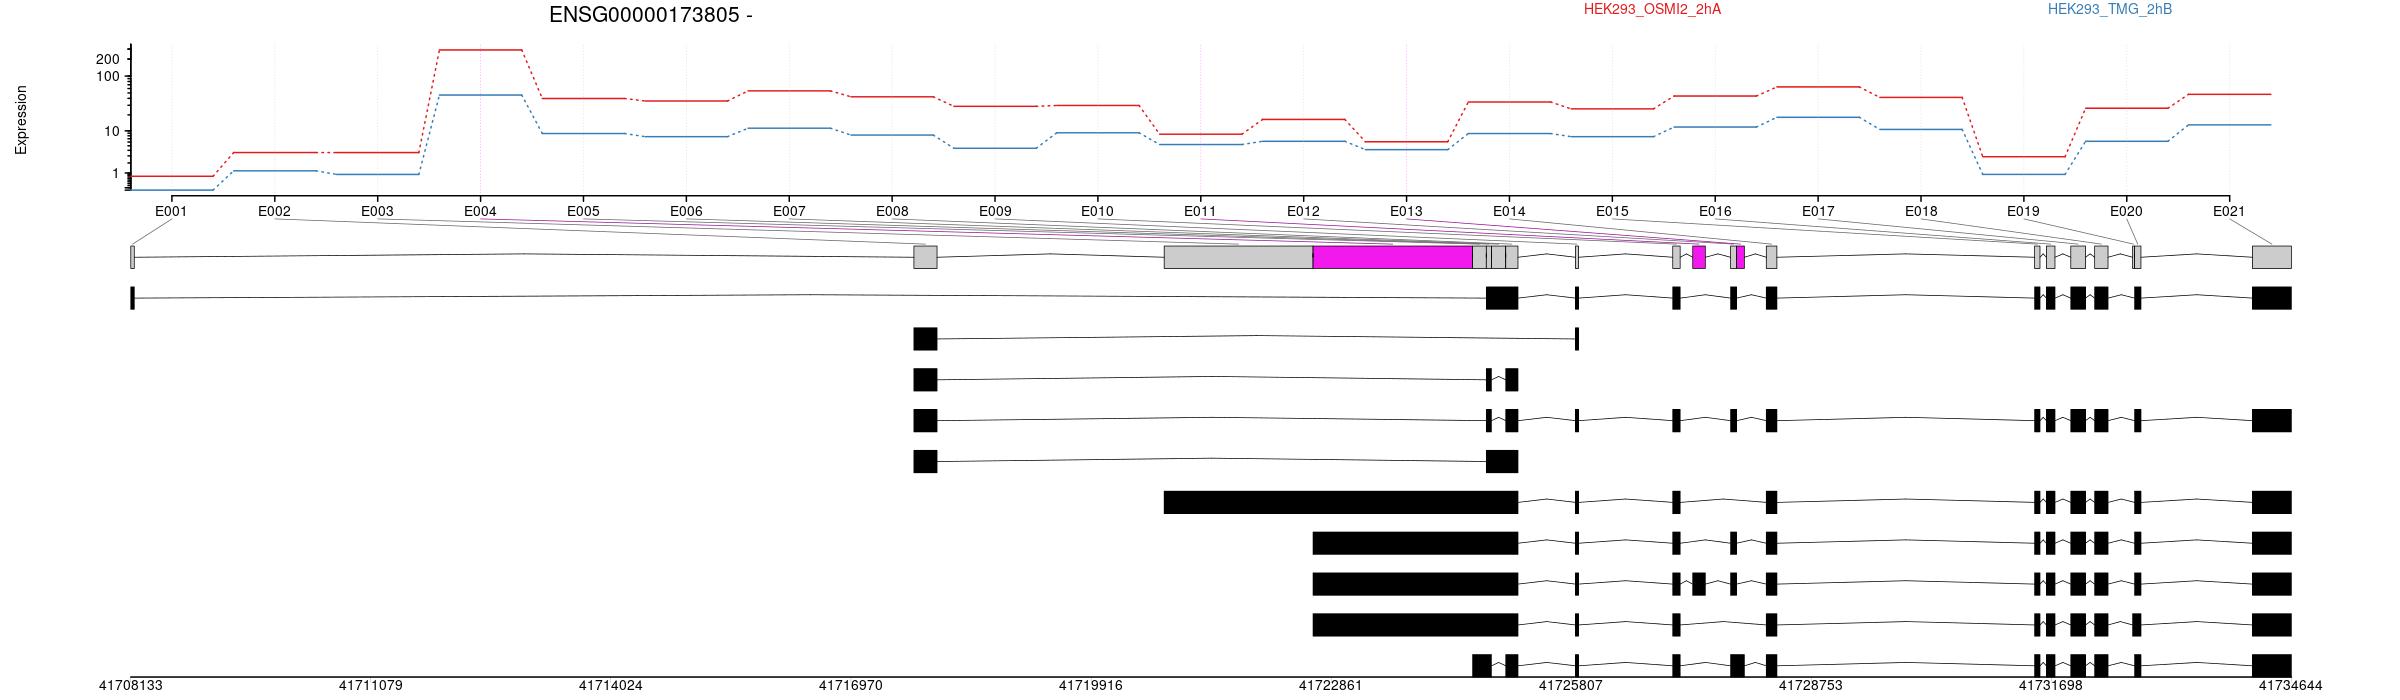The width and height of the screenshot is (2400, 700).
Task: Click exon label E020
Action: (x=2126, y=212)
